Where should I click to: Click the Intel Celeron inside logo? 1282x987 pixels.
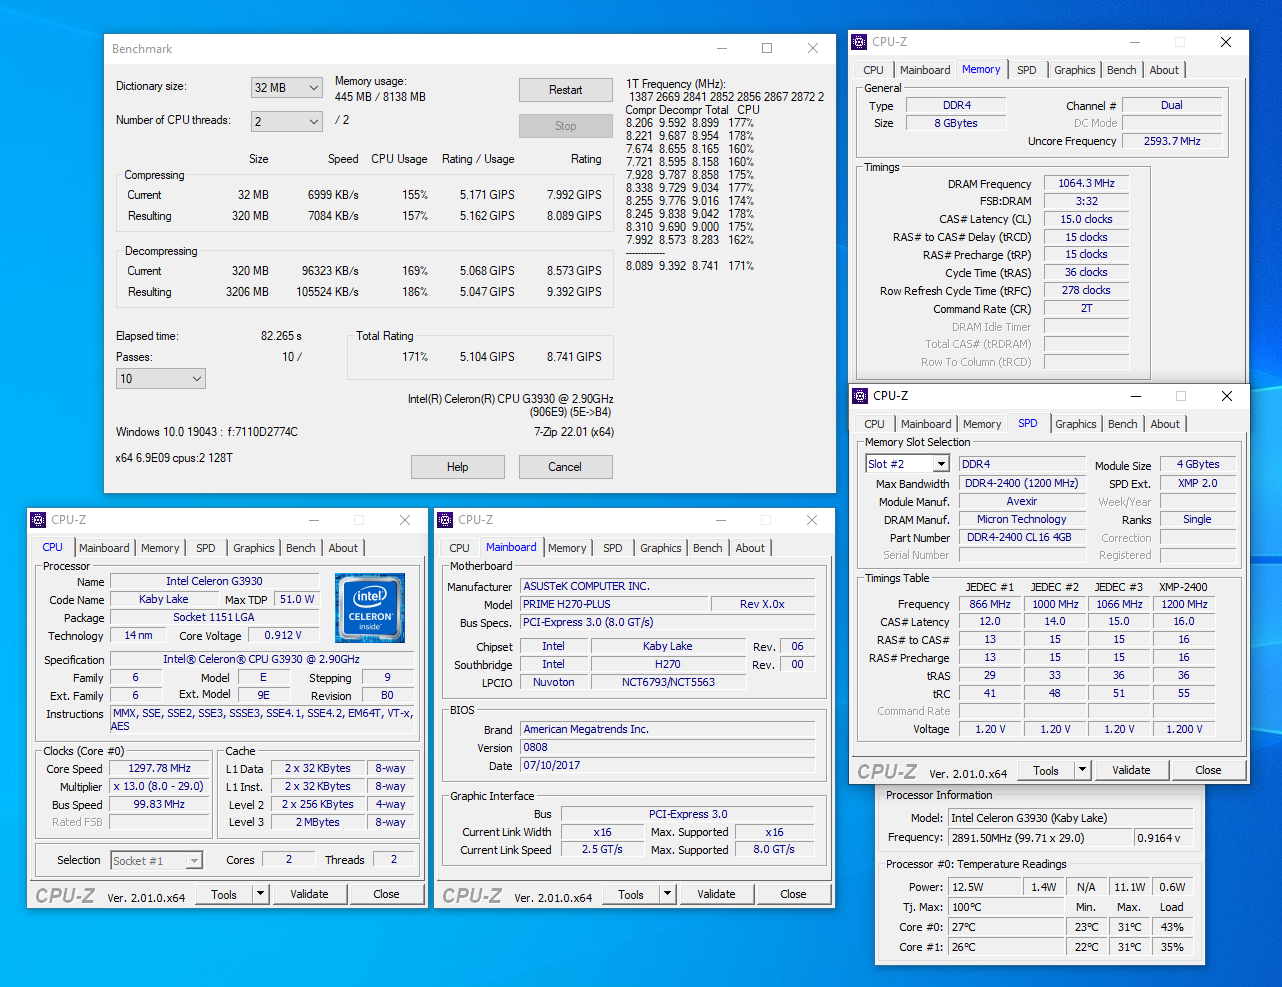370,607
